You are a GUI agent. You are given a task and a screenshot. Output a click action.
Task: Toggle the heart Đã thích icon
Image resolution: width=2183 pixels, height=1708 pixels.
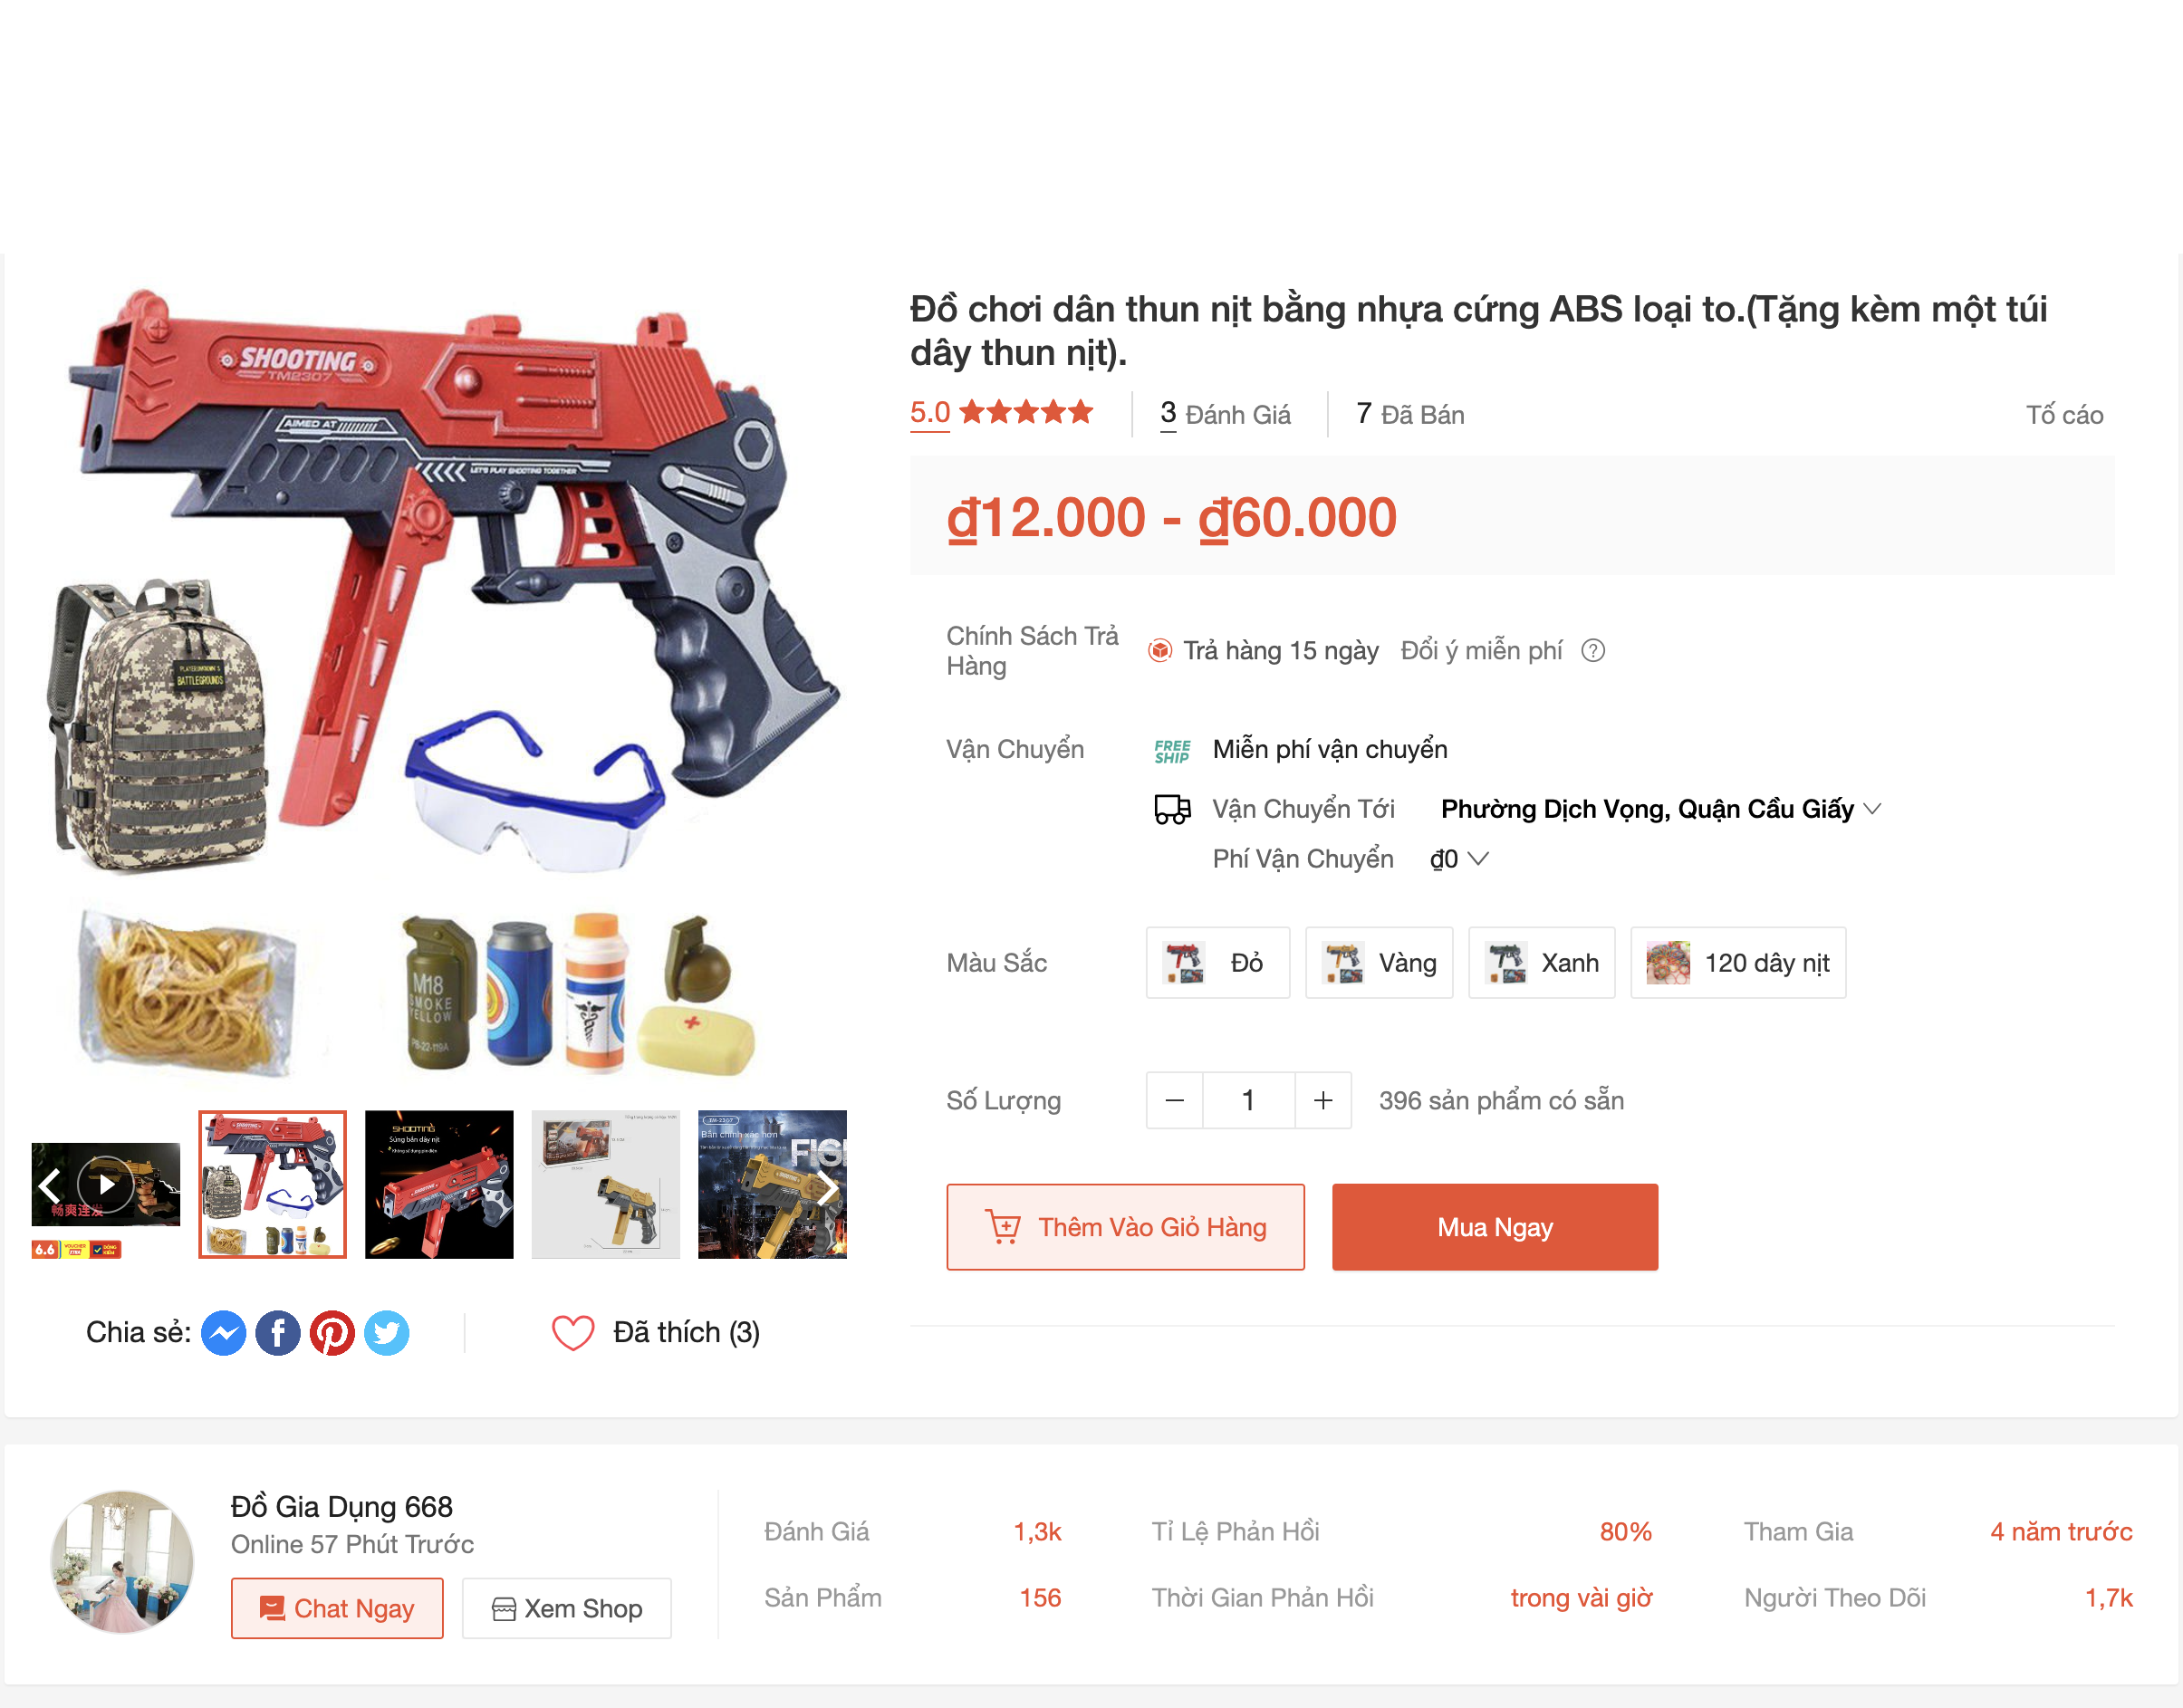click(573, 1332)
